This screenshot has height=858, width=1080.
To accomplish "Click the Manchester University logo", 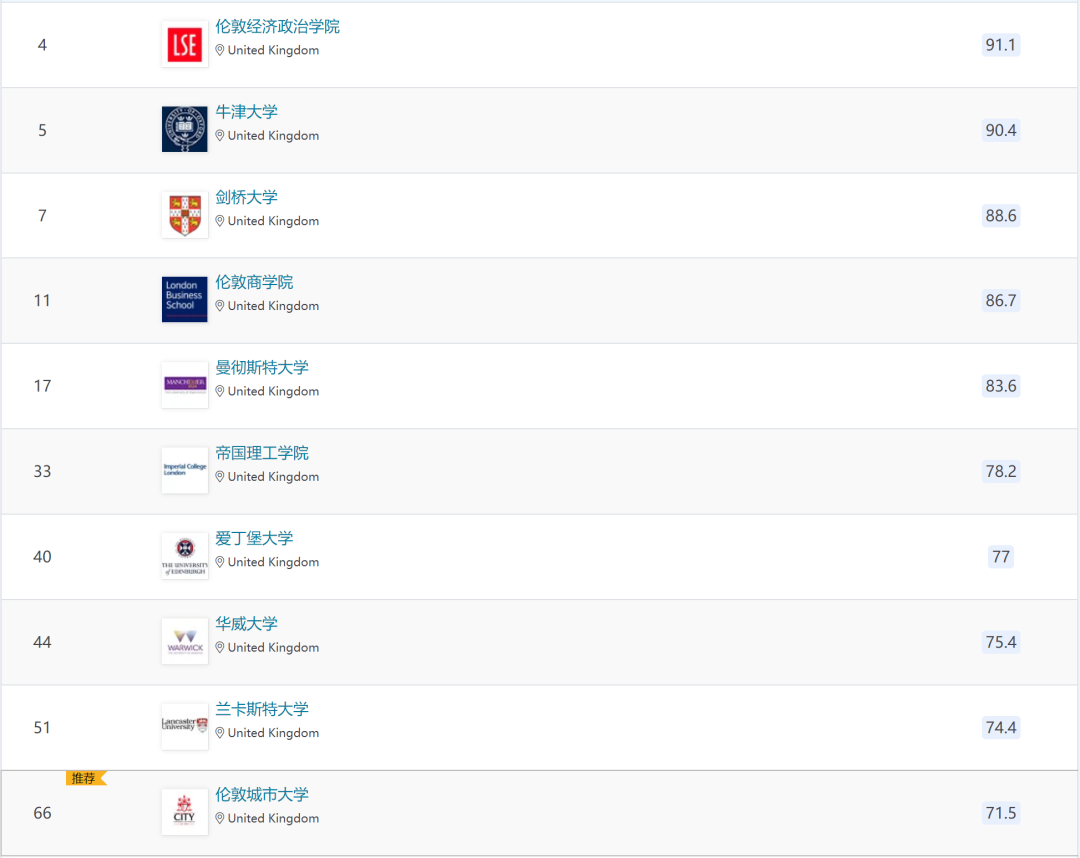I will [185, 385].
